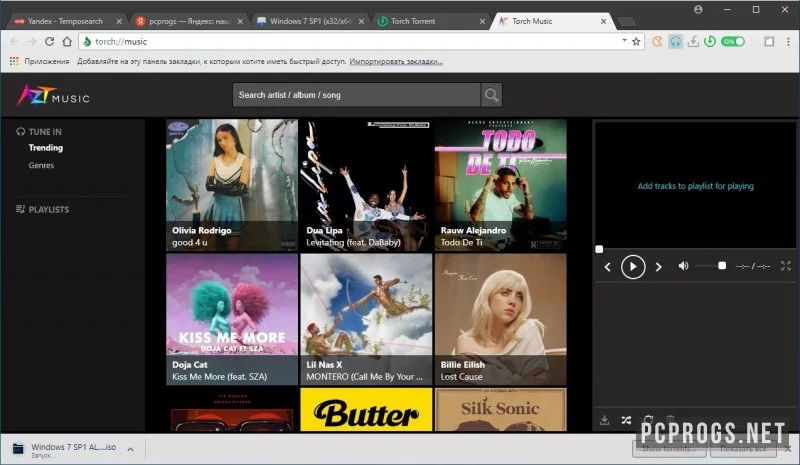Open the Playlists section
Image resolution: width=800 pixels, height=465 pixels.
pyautogui.click(x=43, y=209)
